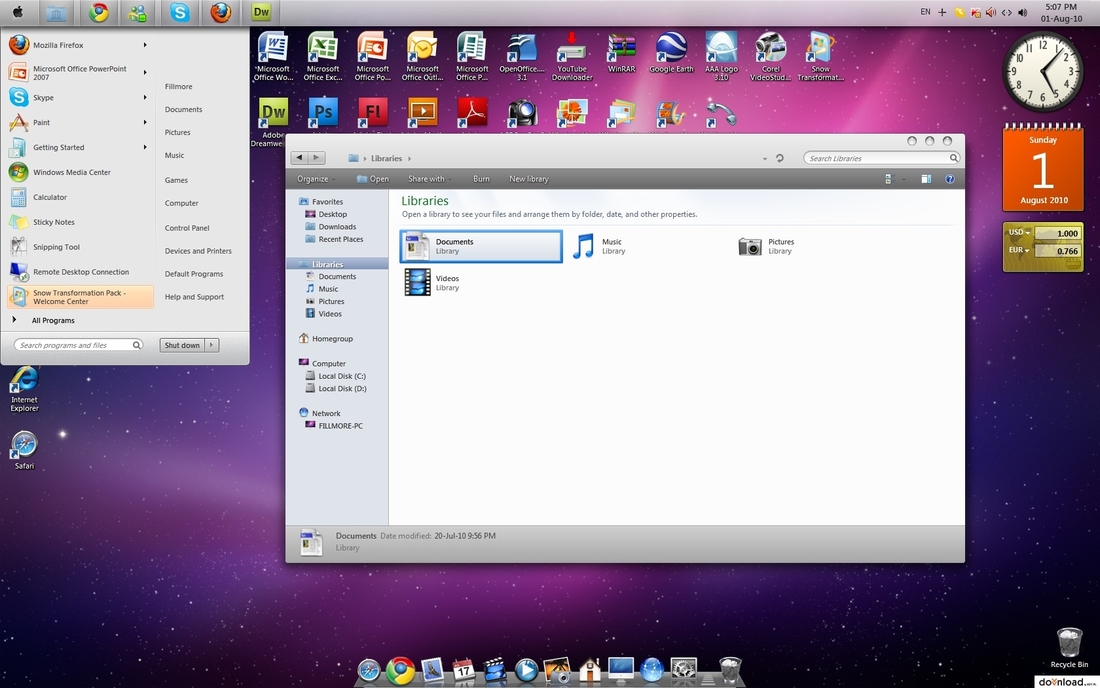Open Safari desktop shortcut
Screen dimensions: 1100x688
tap(25, 450)
